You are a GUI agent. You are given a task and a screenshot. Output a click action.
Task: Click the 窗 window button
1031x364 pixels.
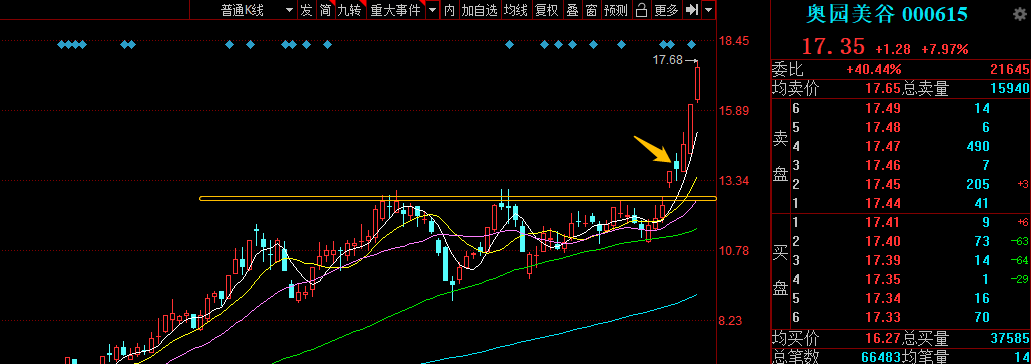591,10
